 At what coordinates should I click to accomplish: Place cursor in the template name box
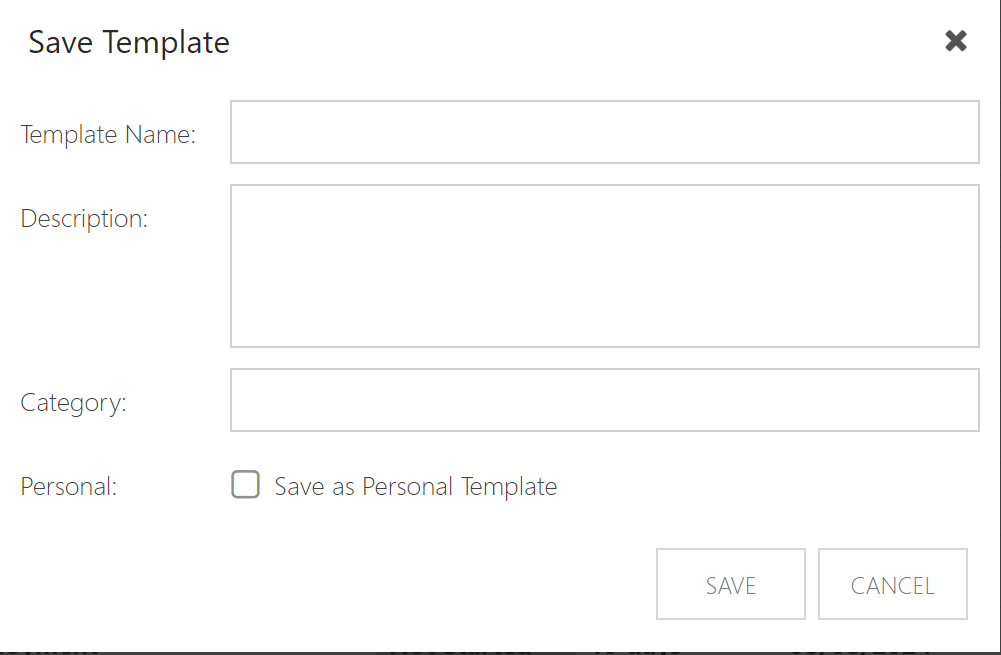(x=605, y=132)
